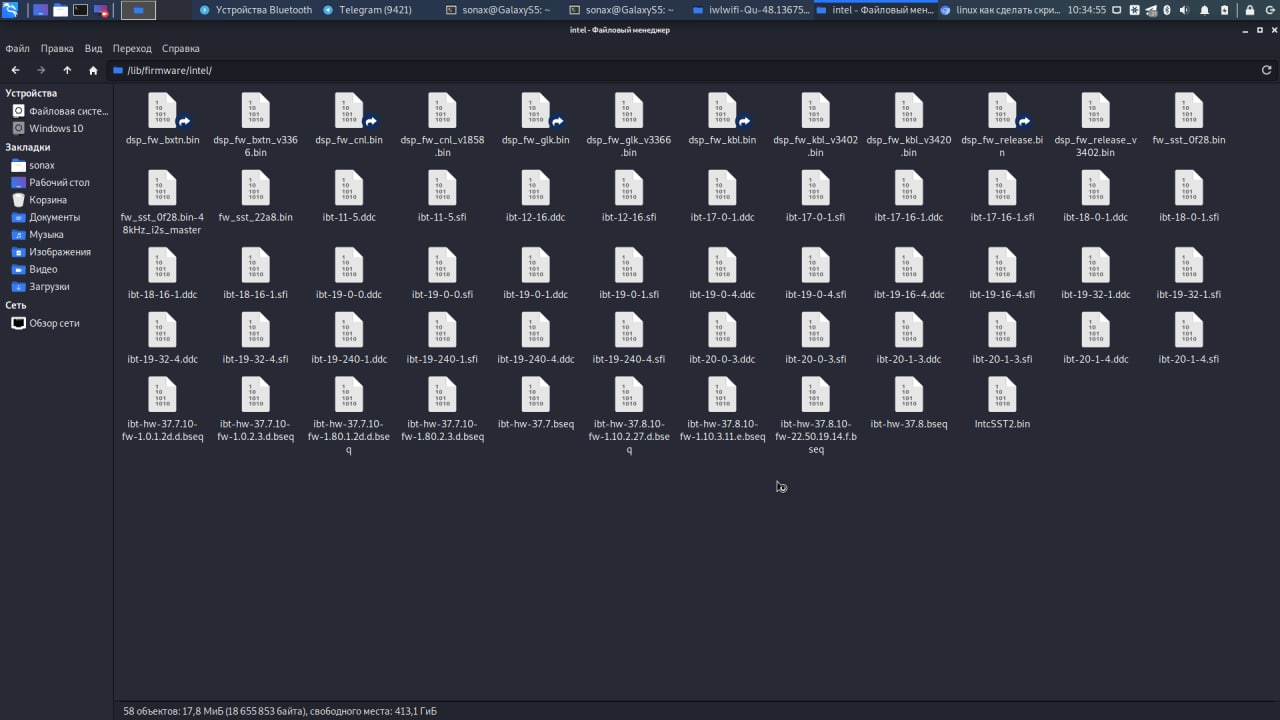This screenshot has width=1280, height=720.
Task: Open the home folder via house icon
Action: point(93,70)
